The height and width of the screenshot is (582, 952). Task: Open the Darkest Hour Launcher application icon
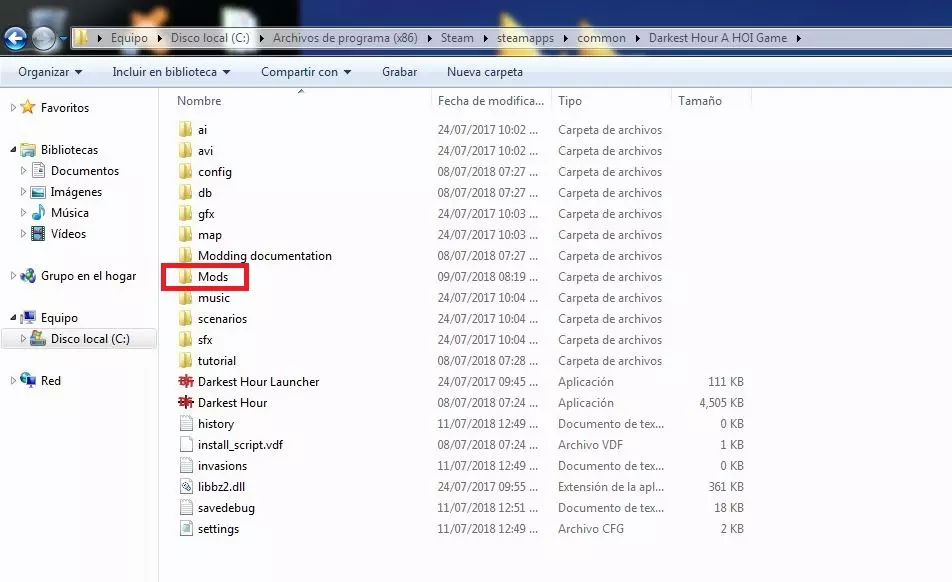pos(185,382)
